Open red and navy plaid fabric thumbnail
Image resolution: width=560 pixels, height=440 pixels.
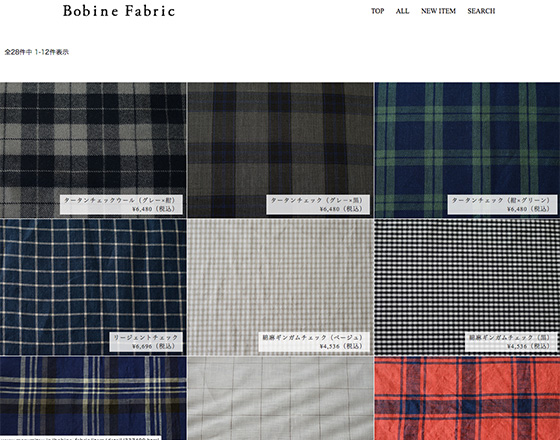[468, 398]
